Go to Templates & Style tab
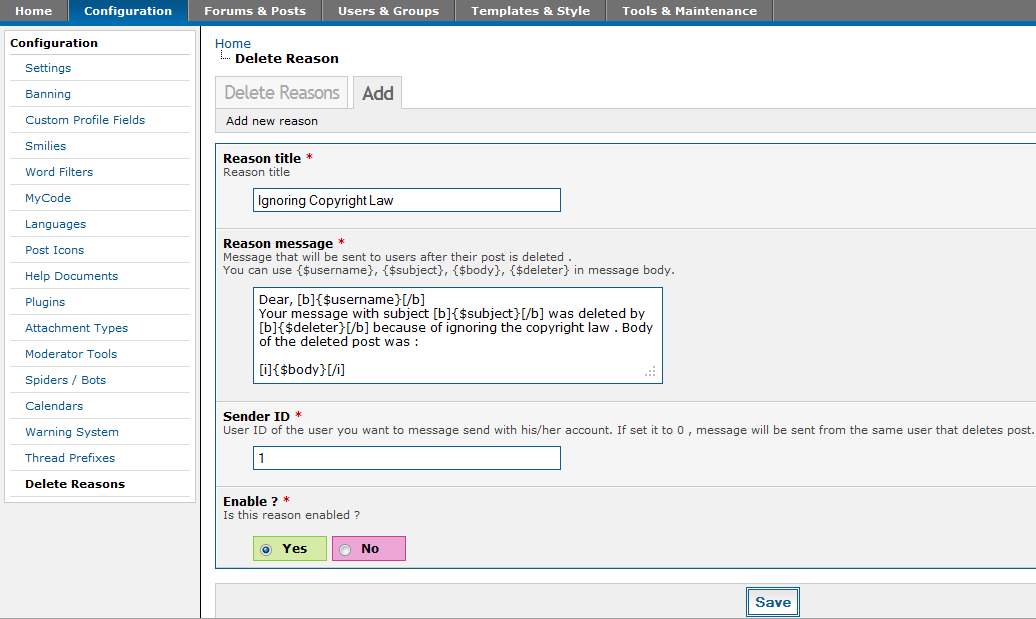1036x619 pixels. pos(530,11)
